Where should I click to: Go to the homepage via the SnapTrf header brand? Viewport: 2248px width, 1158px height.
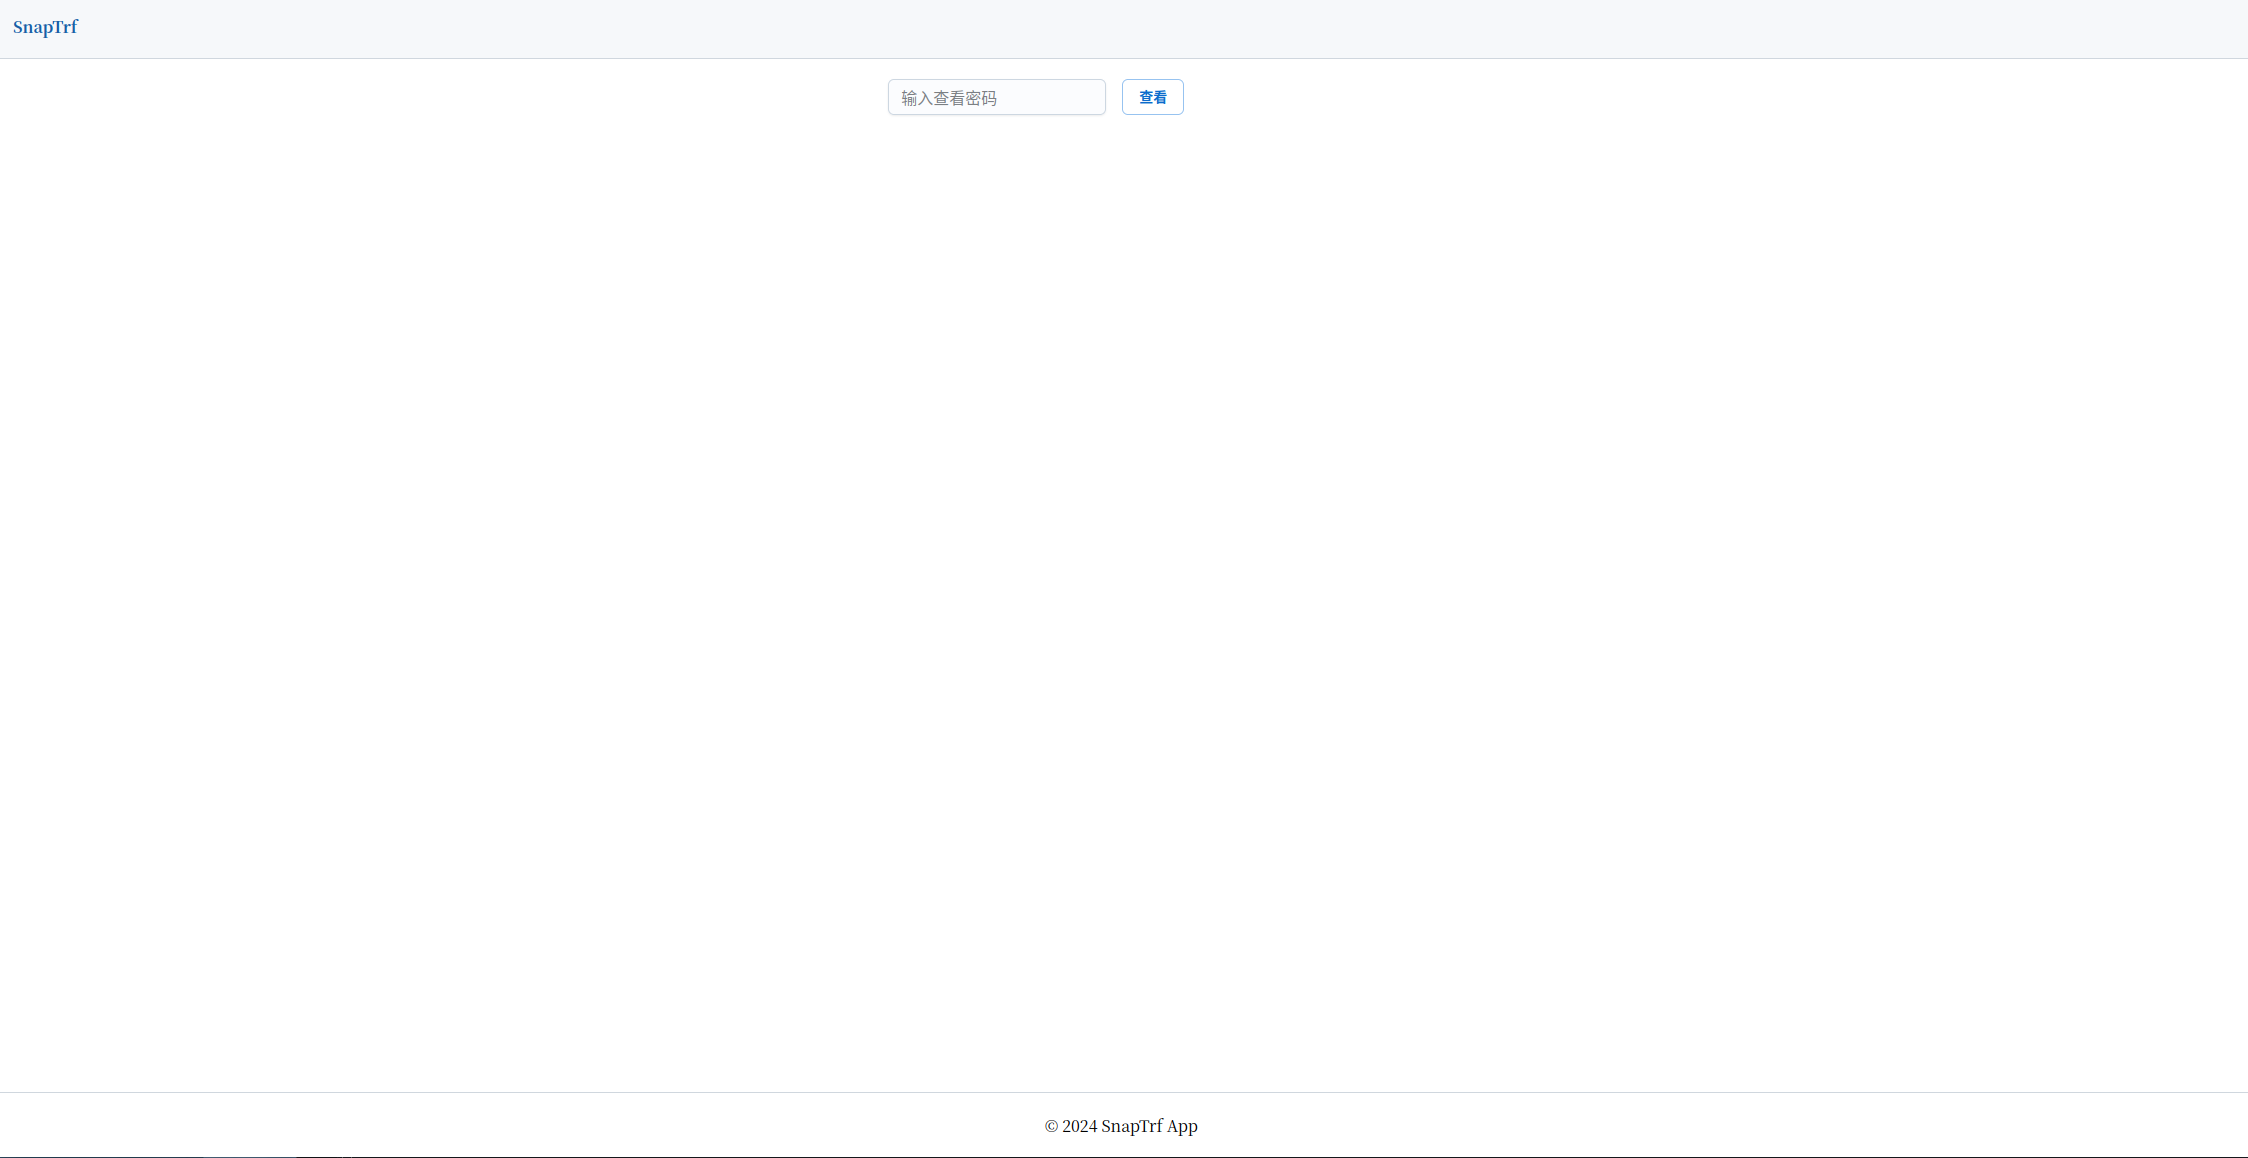click(x=45, y=27)
